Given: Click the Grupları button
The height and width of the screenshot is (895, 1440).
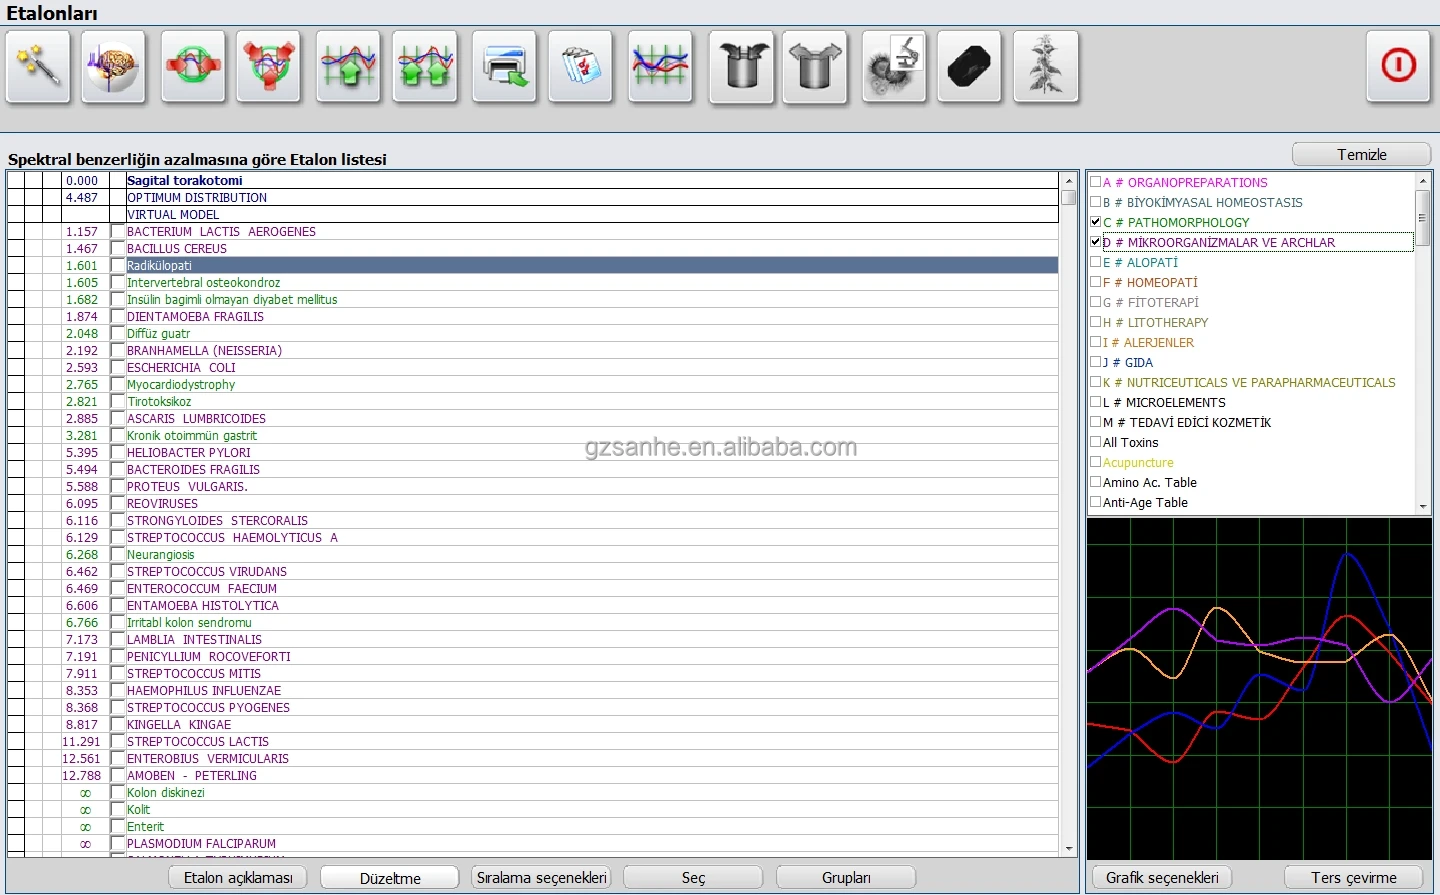Looking at the screenshot, I should [x=846, y=877].
